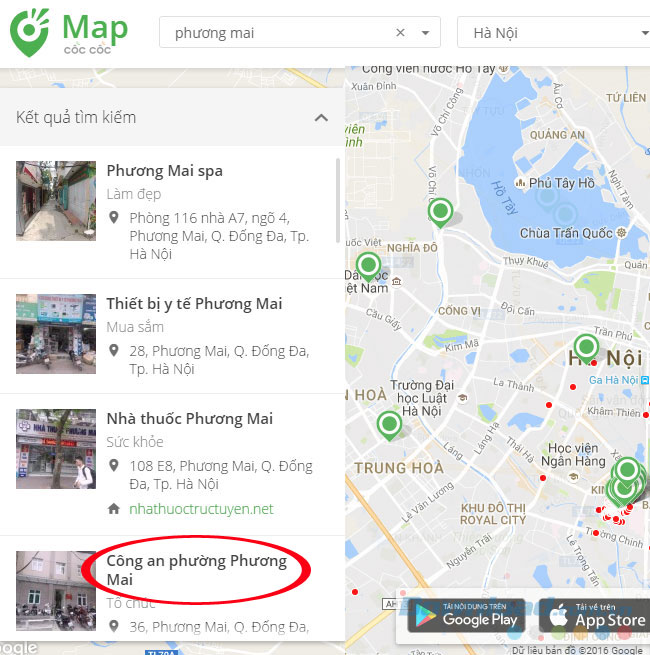Screen dimensions: 650x655
Task: Click green marker near Nghĩa Đô
Action: click(x=368, y=266)
